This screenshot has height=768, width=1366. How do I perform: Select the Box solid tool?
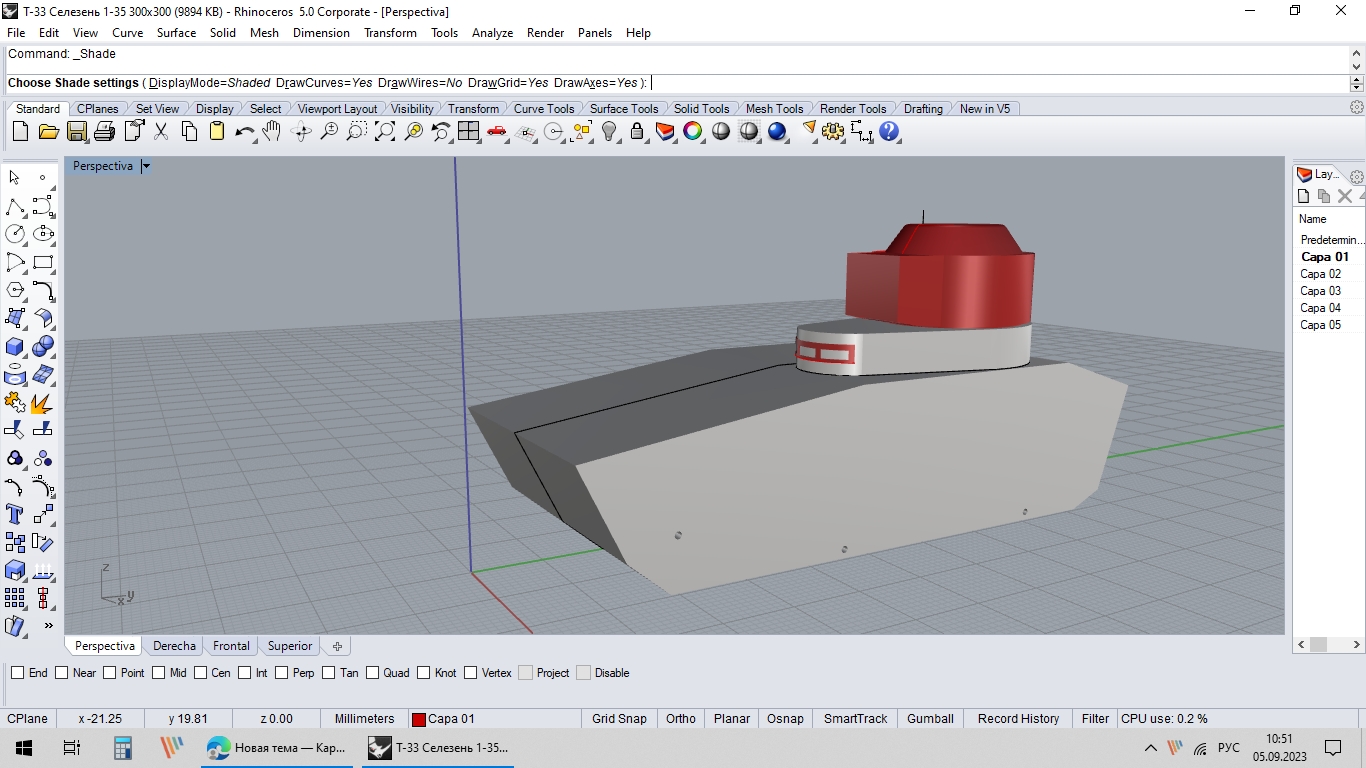(15, 346)
